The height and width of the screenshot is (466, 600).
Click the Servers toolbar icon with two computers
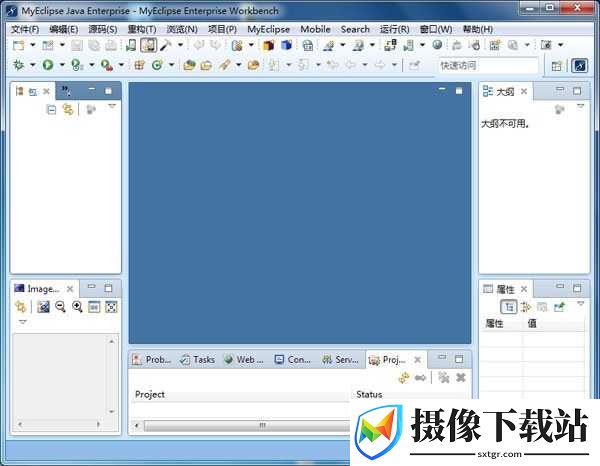(x=390, y=45)
